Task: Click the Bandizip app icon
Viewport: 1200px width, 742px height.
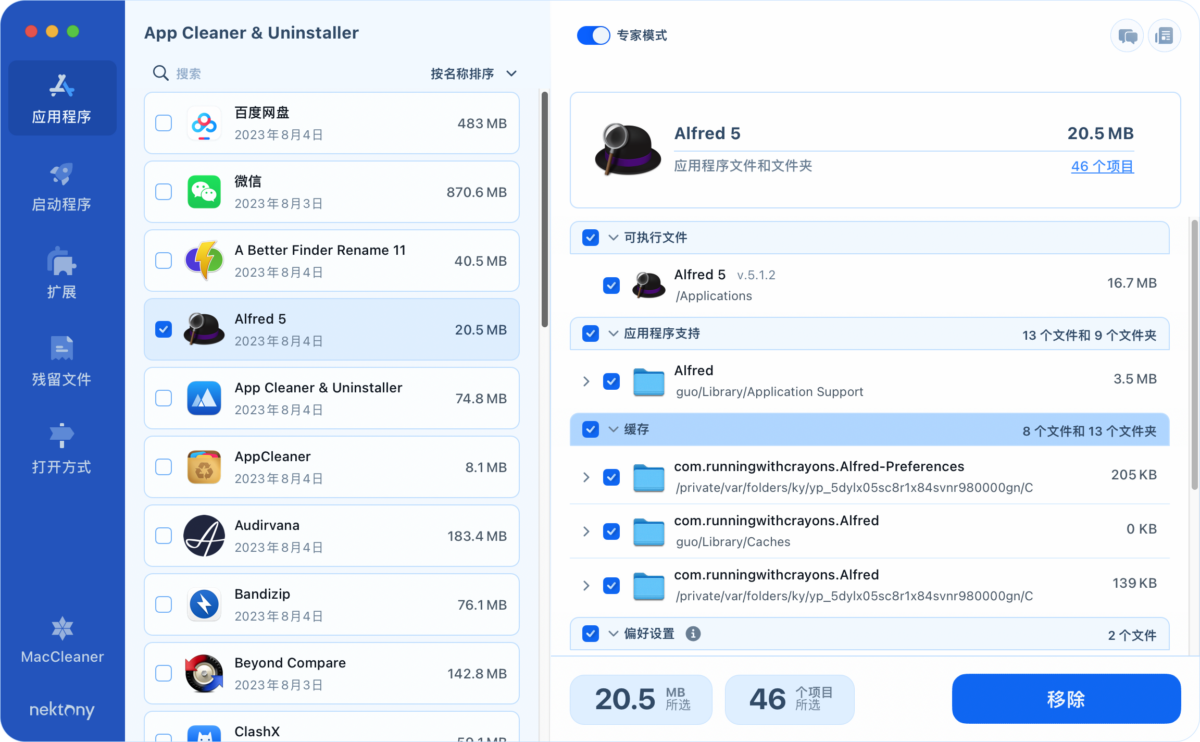Action: (x=204, y=605)
